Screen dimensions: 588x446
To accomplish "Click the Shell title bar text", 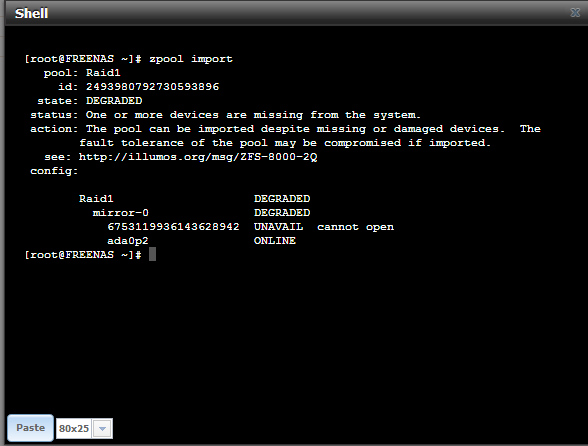I will 32,14.
